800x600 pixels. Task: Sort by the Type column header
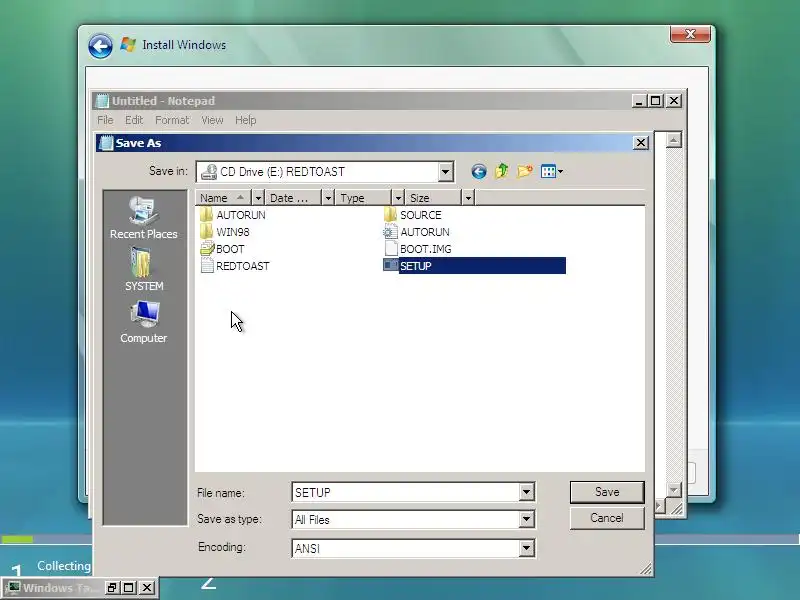coord(363,197)
